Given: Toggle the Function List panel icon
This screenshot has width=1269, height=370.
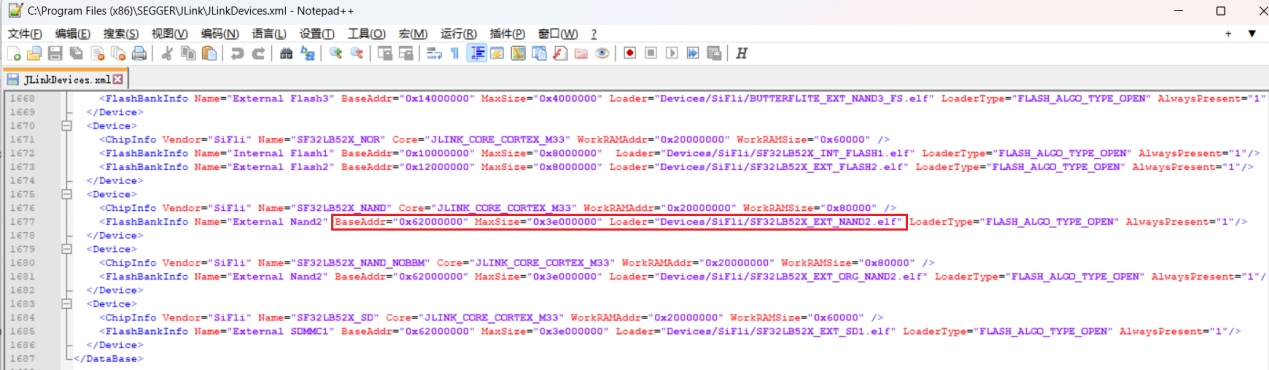Looking at the screenshot, I should [x=560, y=53].
